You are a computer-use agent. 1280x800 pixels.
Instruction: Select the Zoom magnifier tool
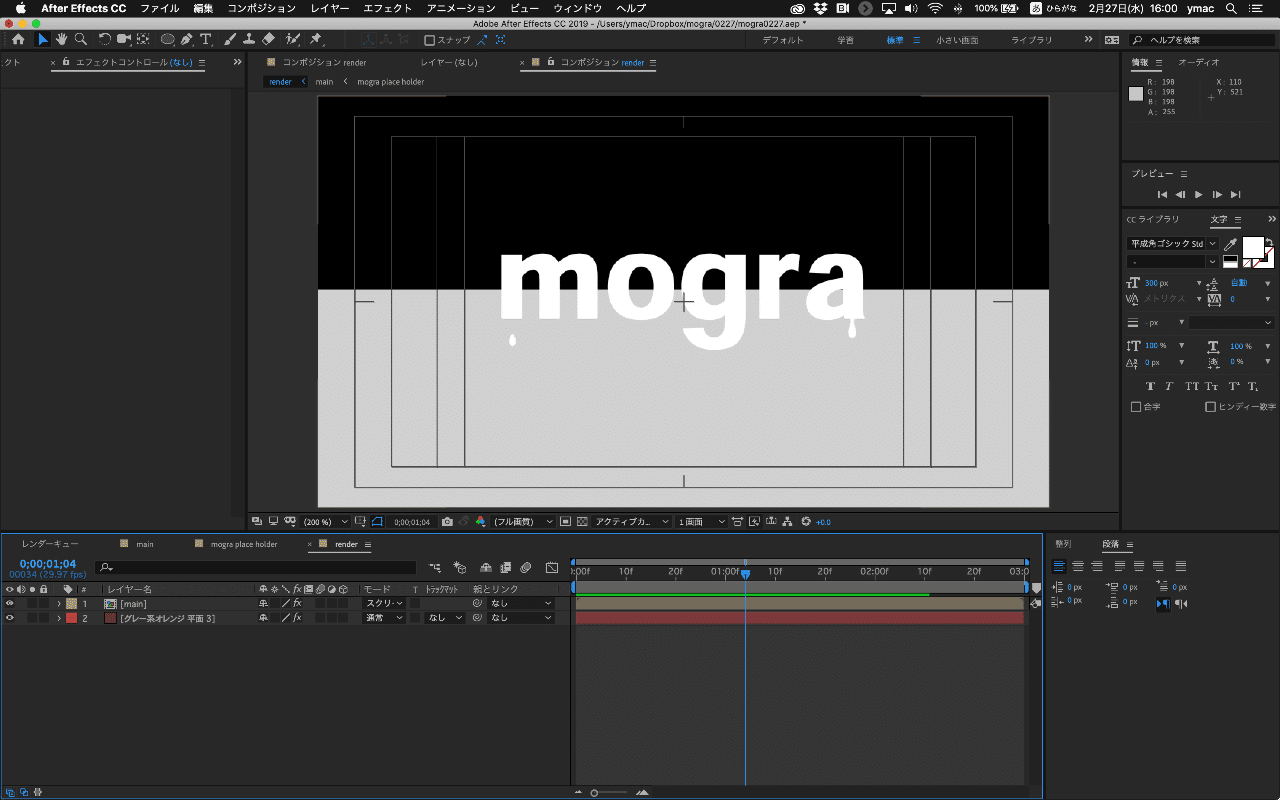[80, 40]
